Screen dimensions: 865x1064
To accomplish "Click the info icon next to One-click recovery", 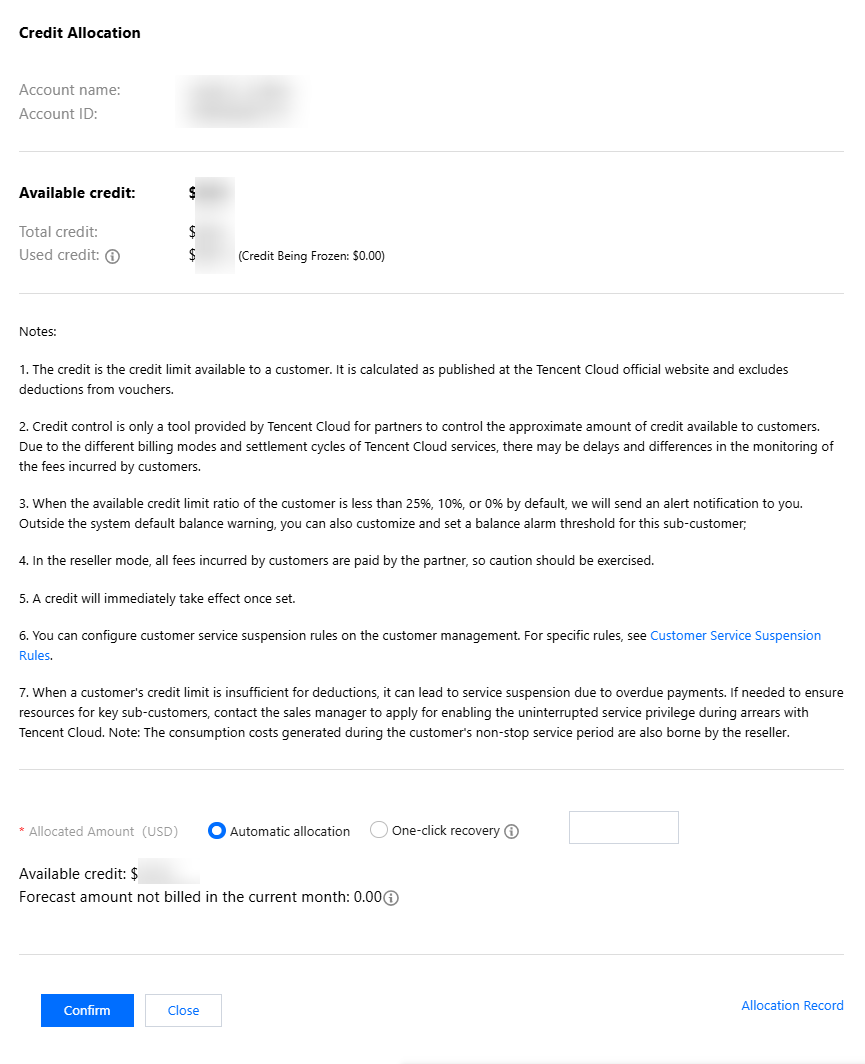I will coord(512,831).
